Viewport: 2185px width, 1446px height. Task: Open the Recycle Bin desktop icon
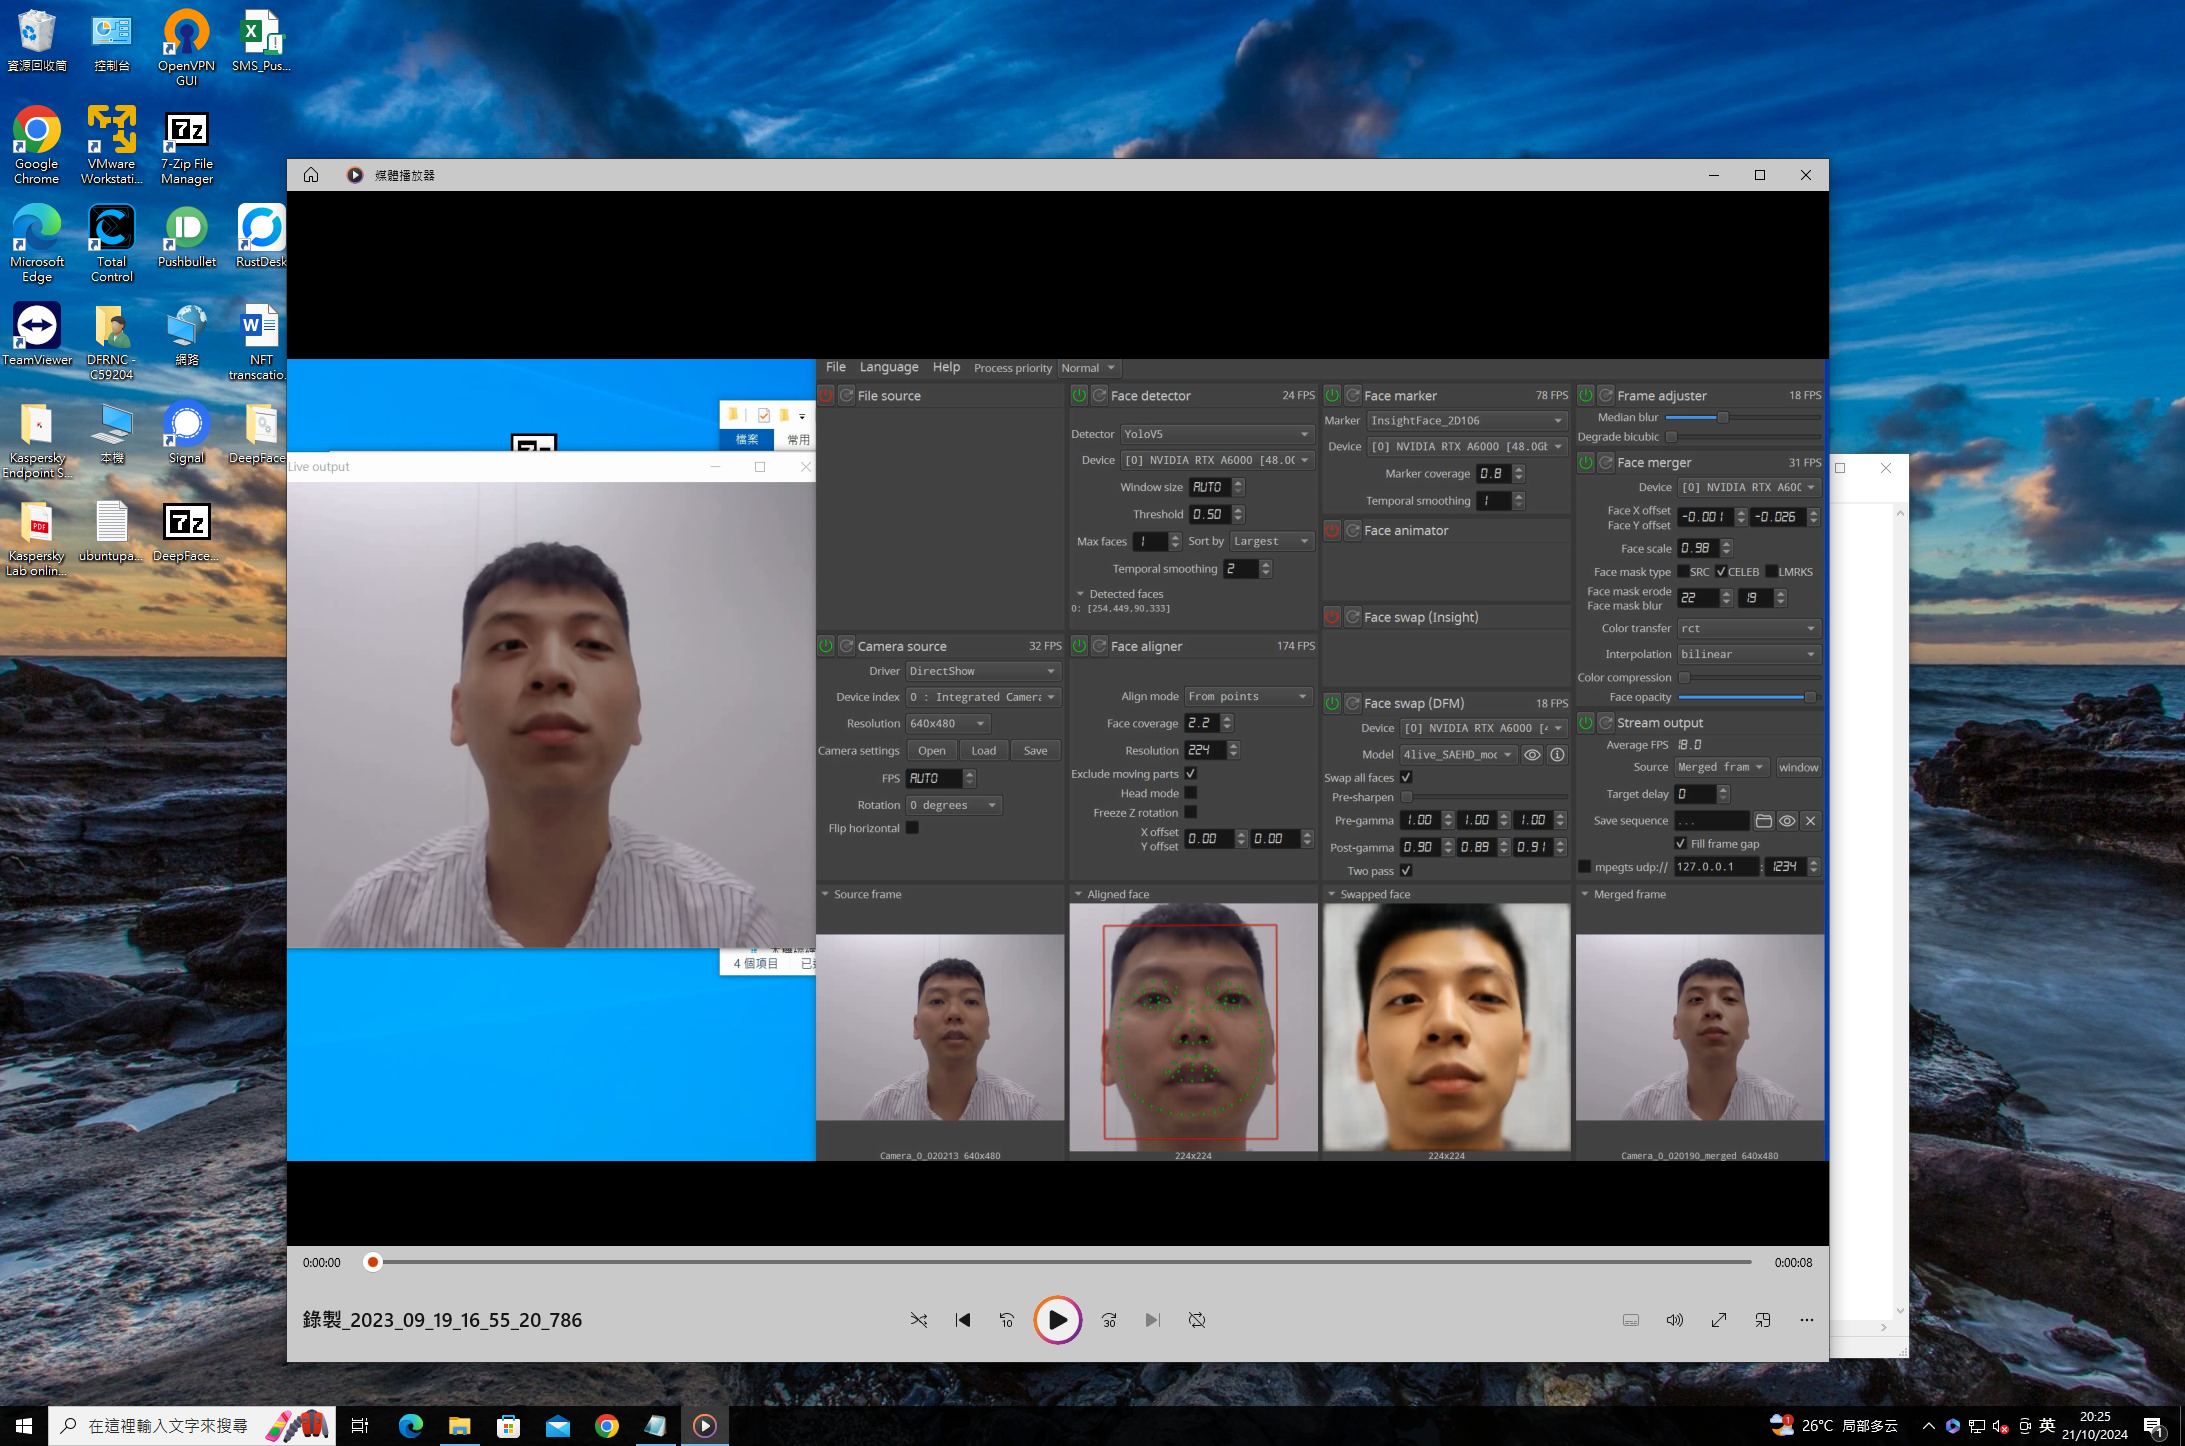[x=37, y=42]
